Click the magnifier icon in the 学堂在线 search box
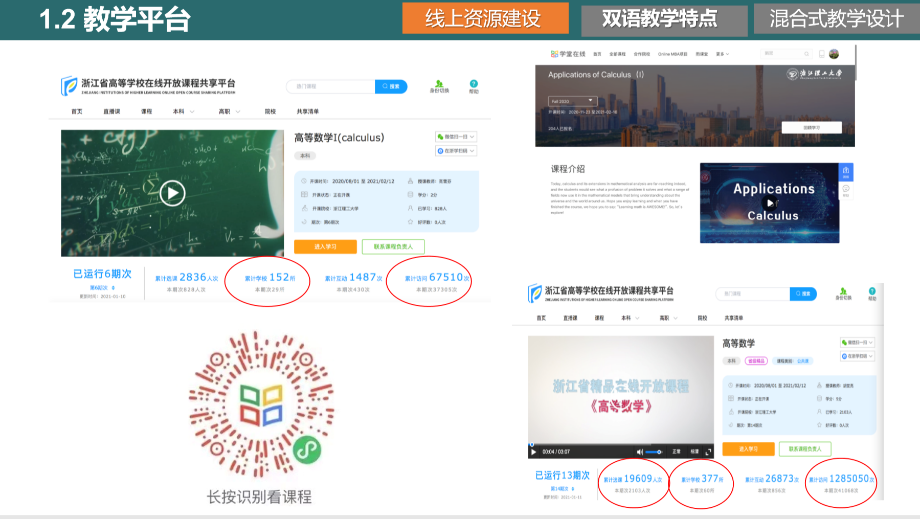This screenshot has width=920, height=519. (x=807, y=54)
